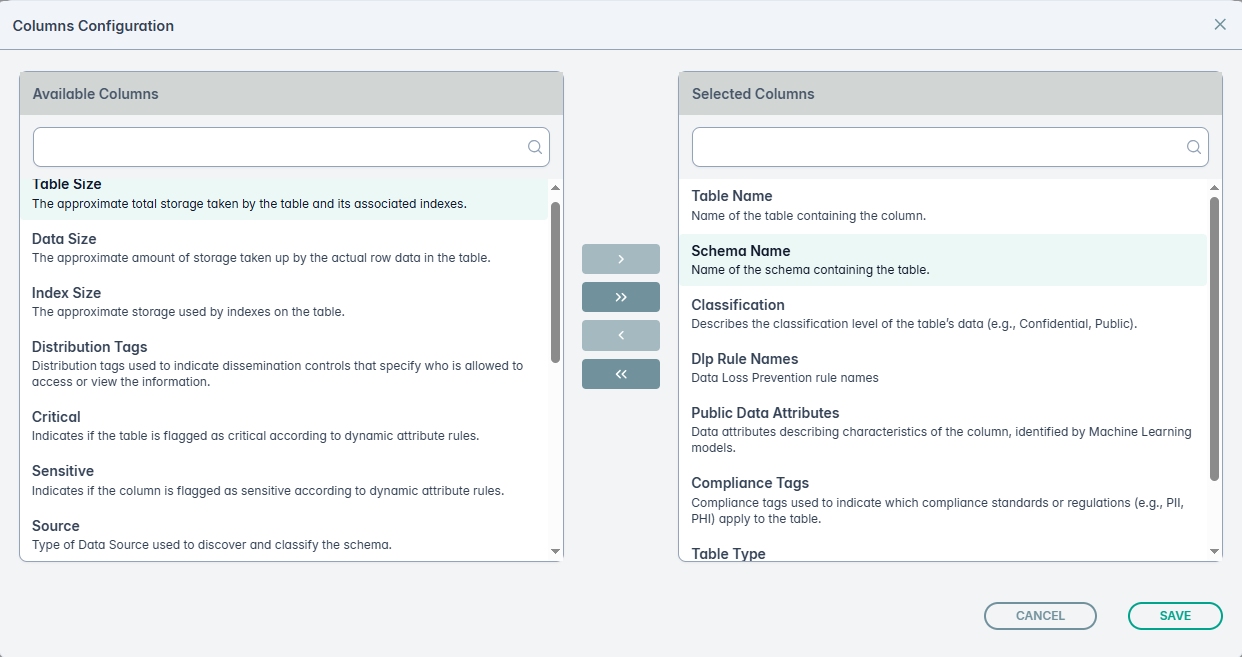Image resolution: width=1242 pixels, height=657 pixels.
Task: Click the move all left double-arrow button
Action: point(620,374)
